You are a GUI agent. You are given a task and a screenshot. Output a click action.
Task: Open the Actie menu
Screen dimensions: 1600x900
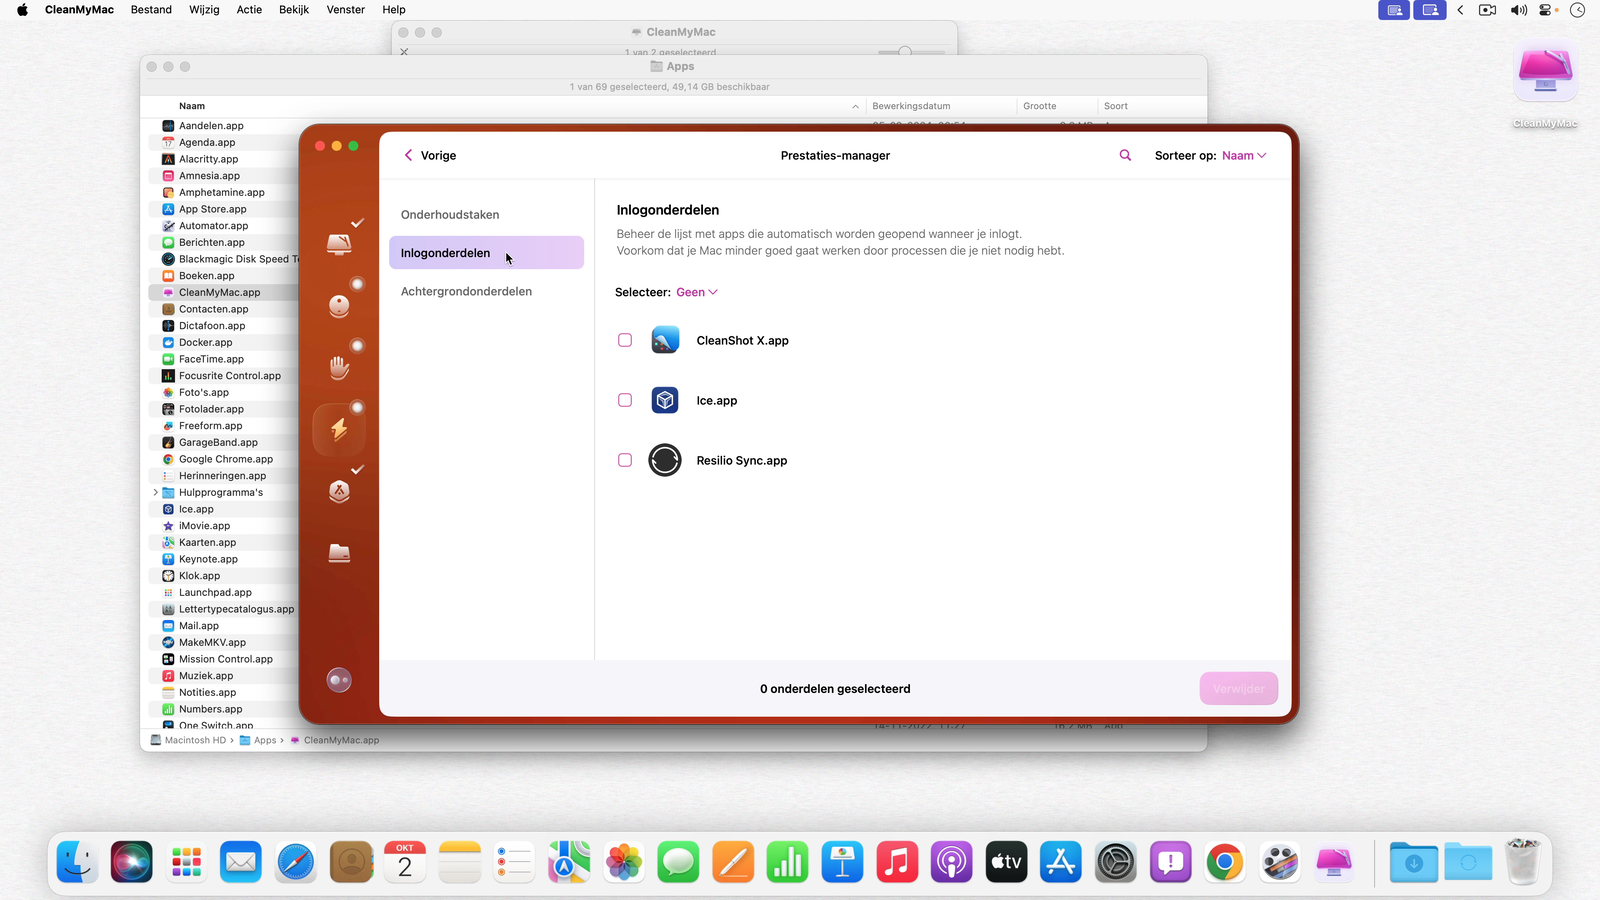[249, 10]
